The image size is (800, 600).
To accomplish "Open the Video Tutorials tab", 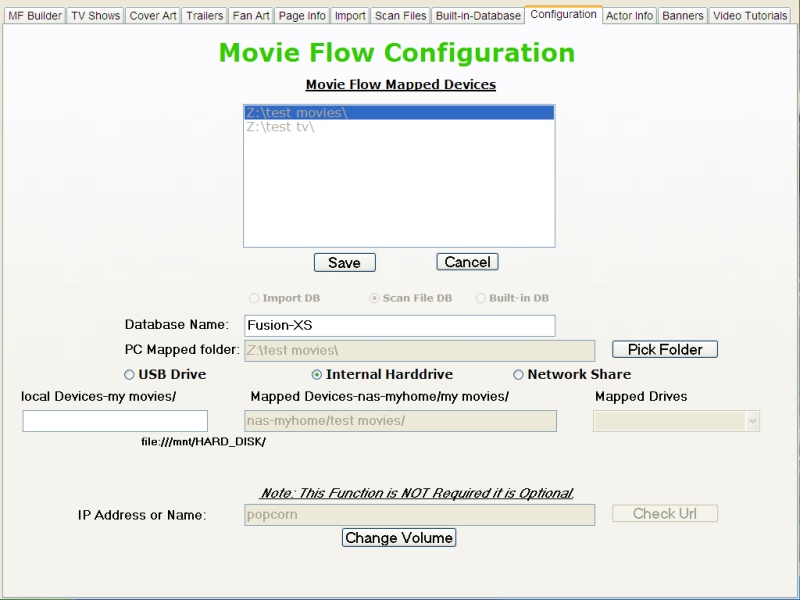I will 749,15.
